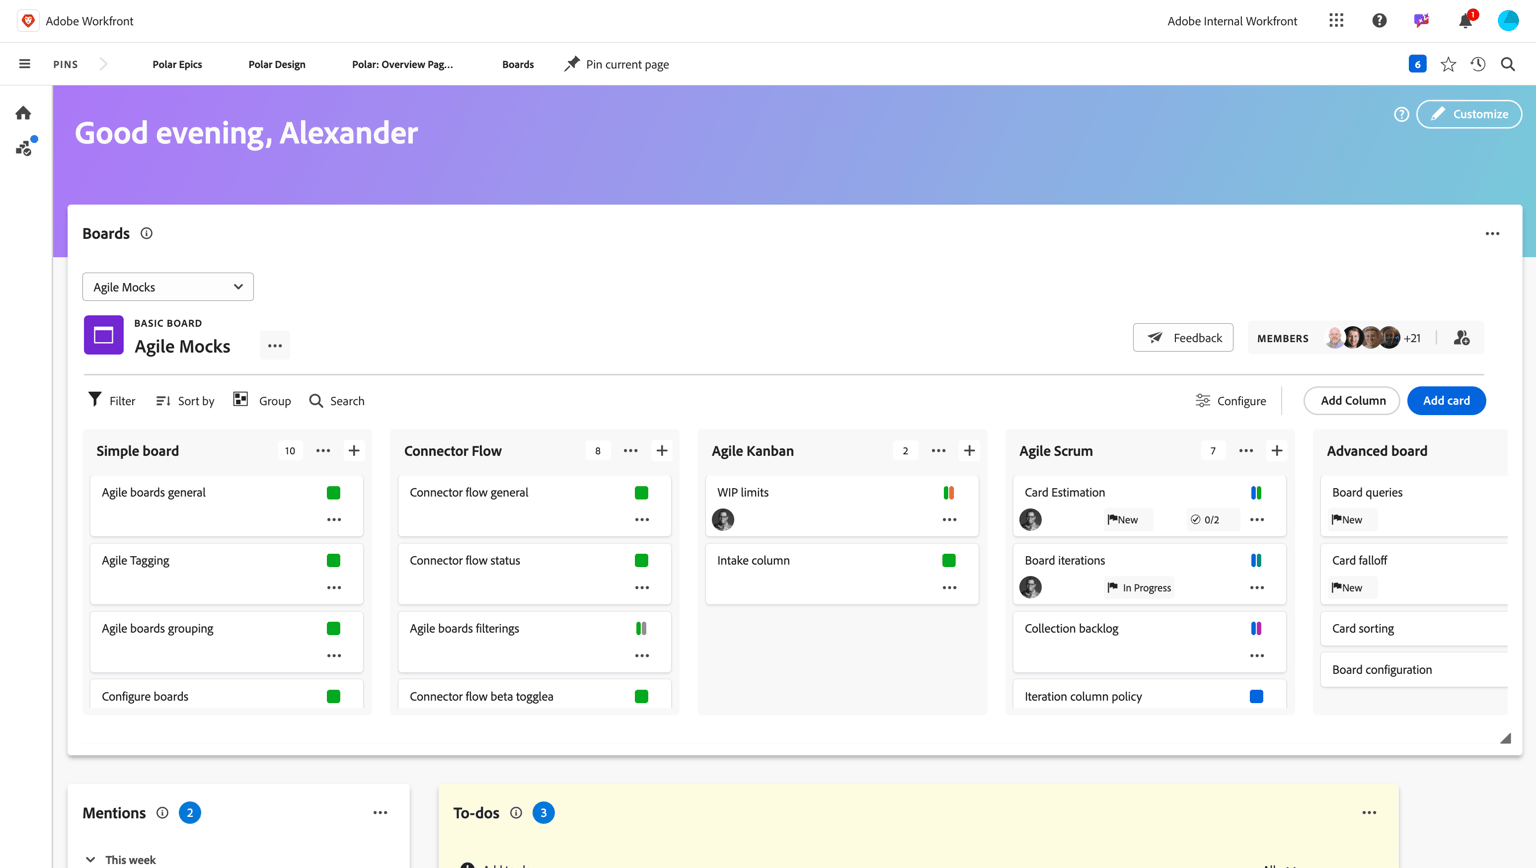Image resolution: width=1536 pixels, height=868 pixels.
Task: Open the Configure board settings
Action: click(1231, 401)
